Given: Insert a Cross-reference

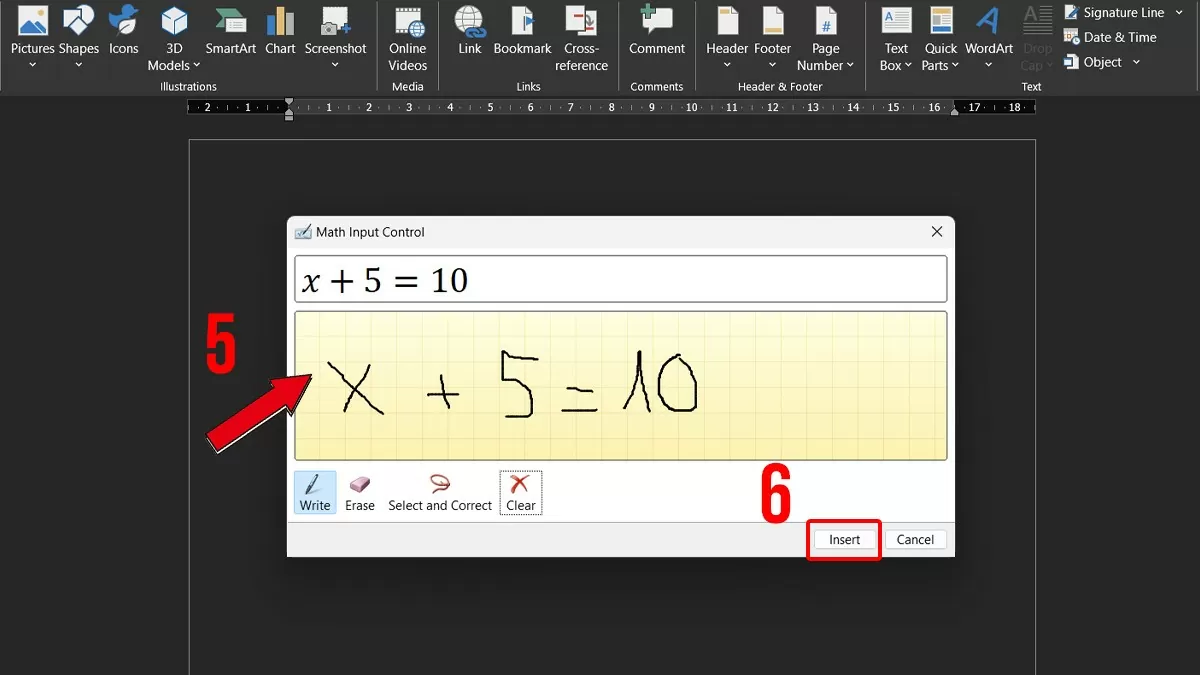Looking at the screenshot, I should coord(581,40).
